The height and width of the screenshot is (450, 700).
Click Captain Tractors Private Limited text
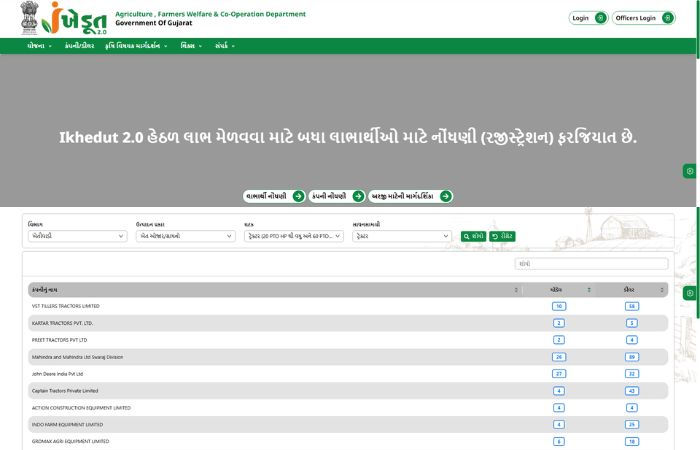click(65, 391)
